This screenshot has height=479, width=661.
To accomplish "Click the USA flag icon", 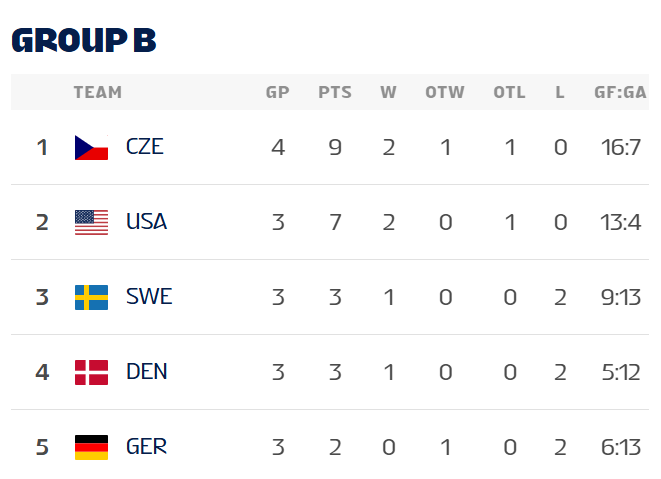I will point(91,222).
